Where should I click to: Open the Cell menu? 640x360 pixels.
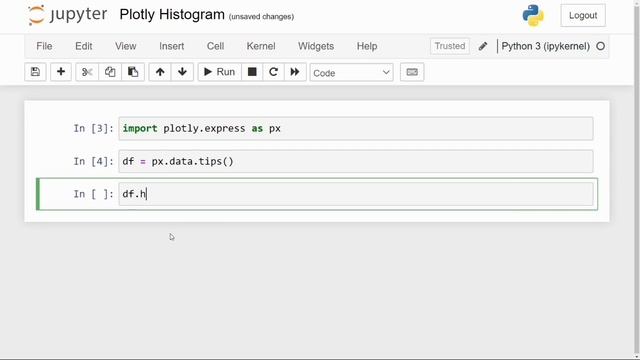pos(215,46)
